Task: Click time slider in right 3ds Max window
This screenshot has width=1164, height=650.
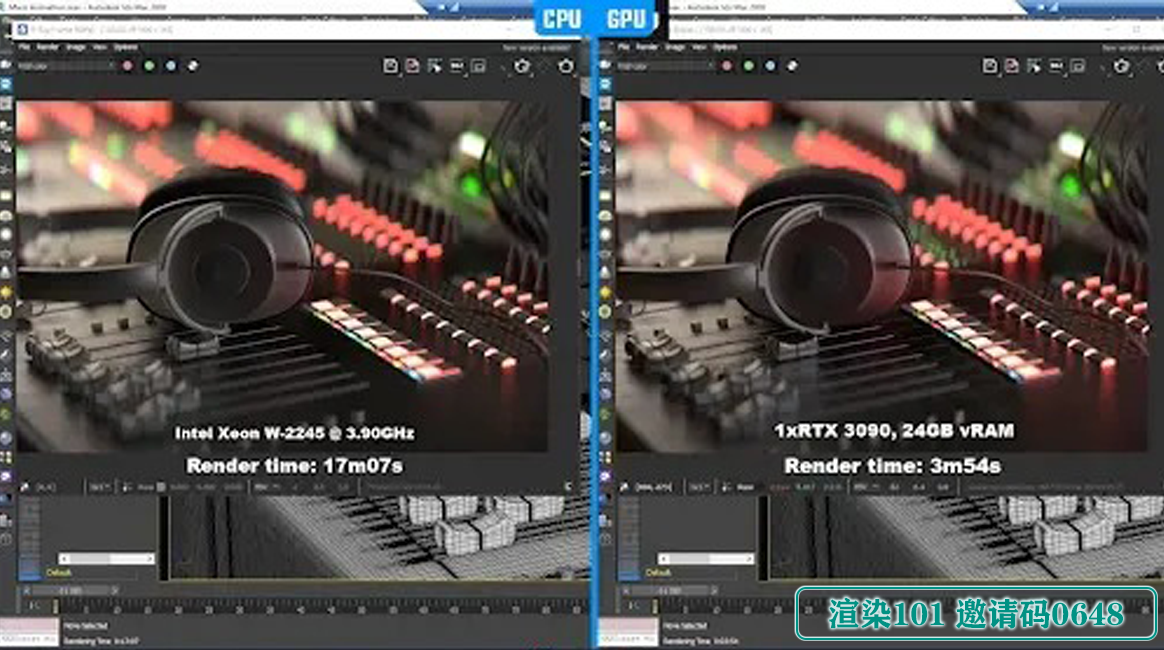Action: pyautogui.click(x=670, y=591)
